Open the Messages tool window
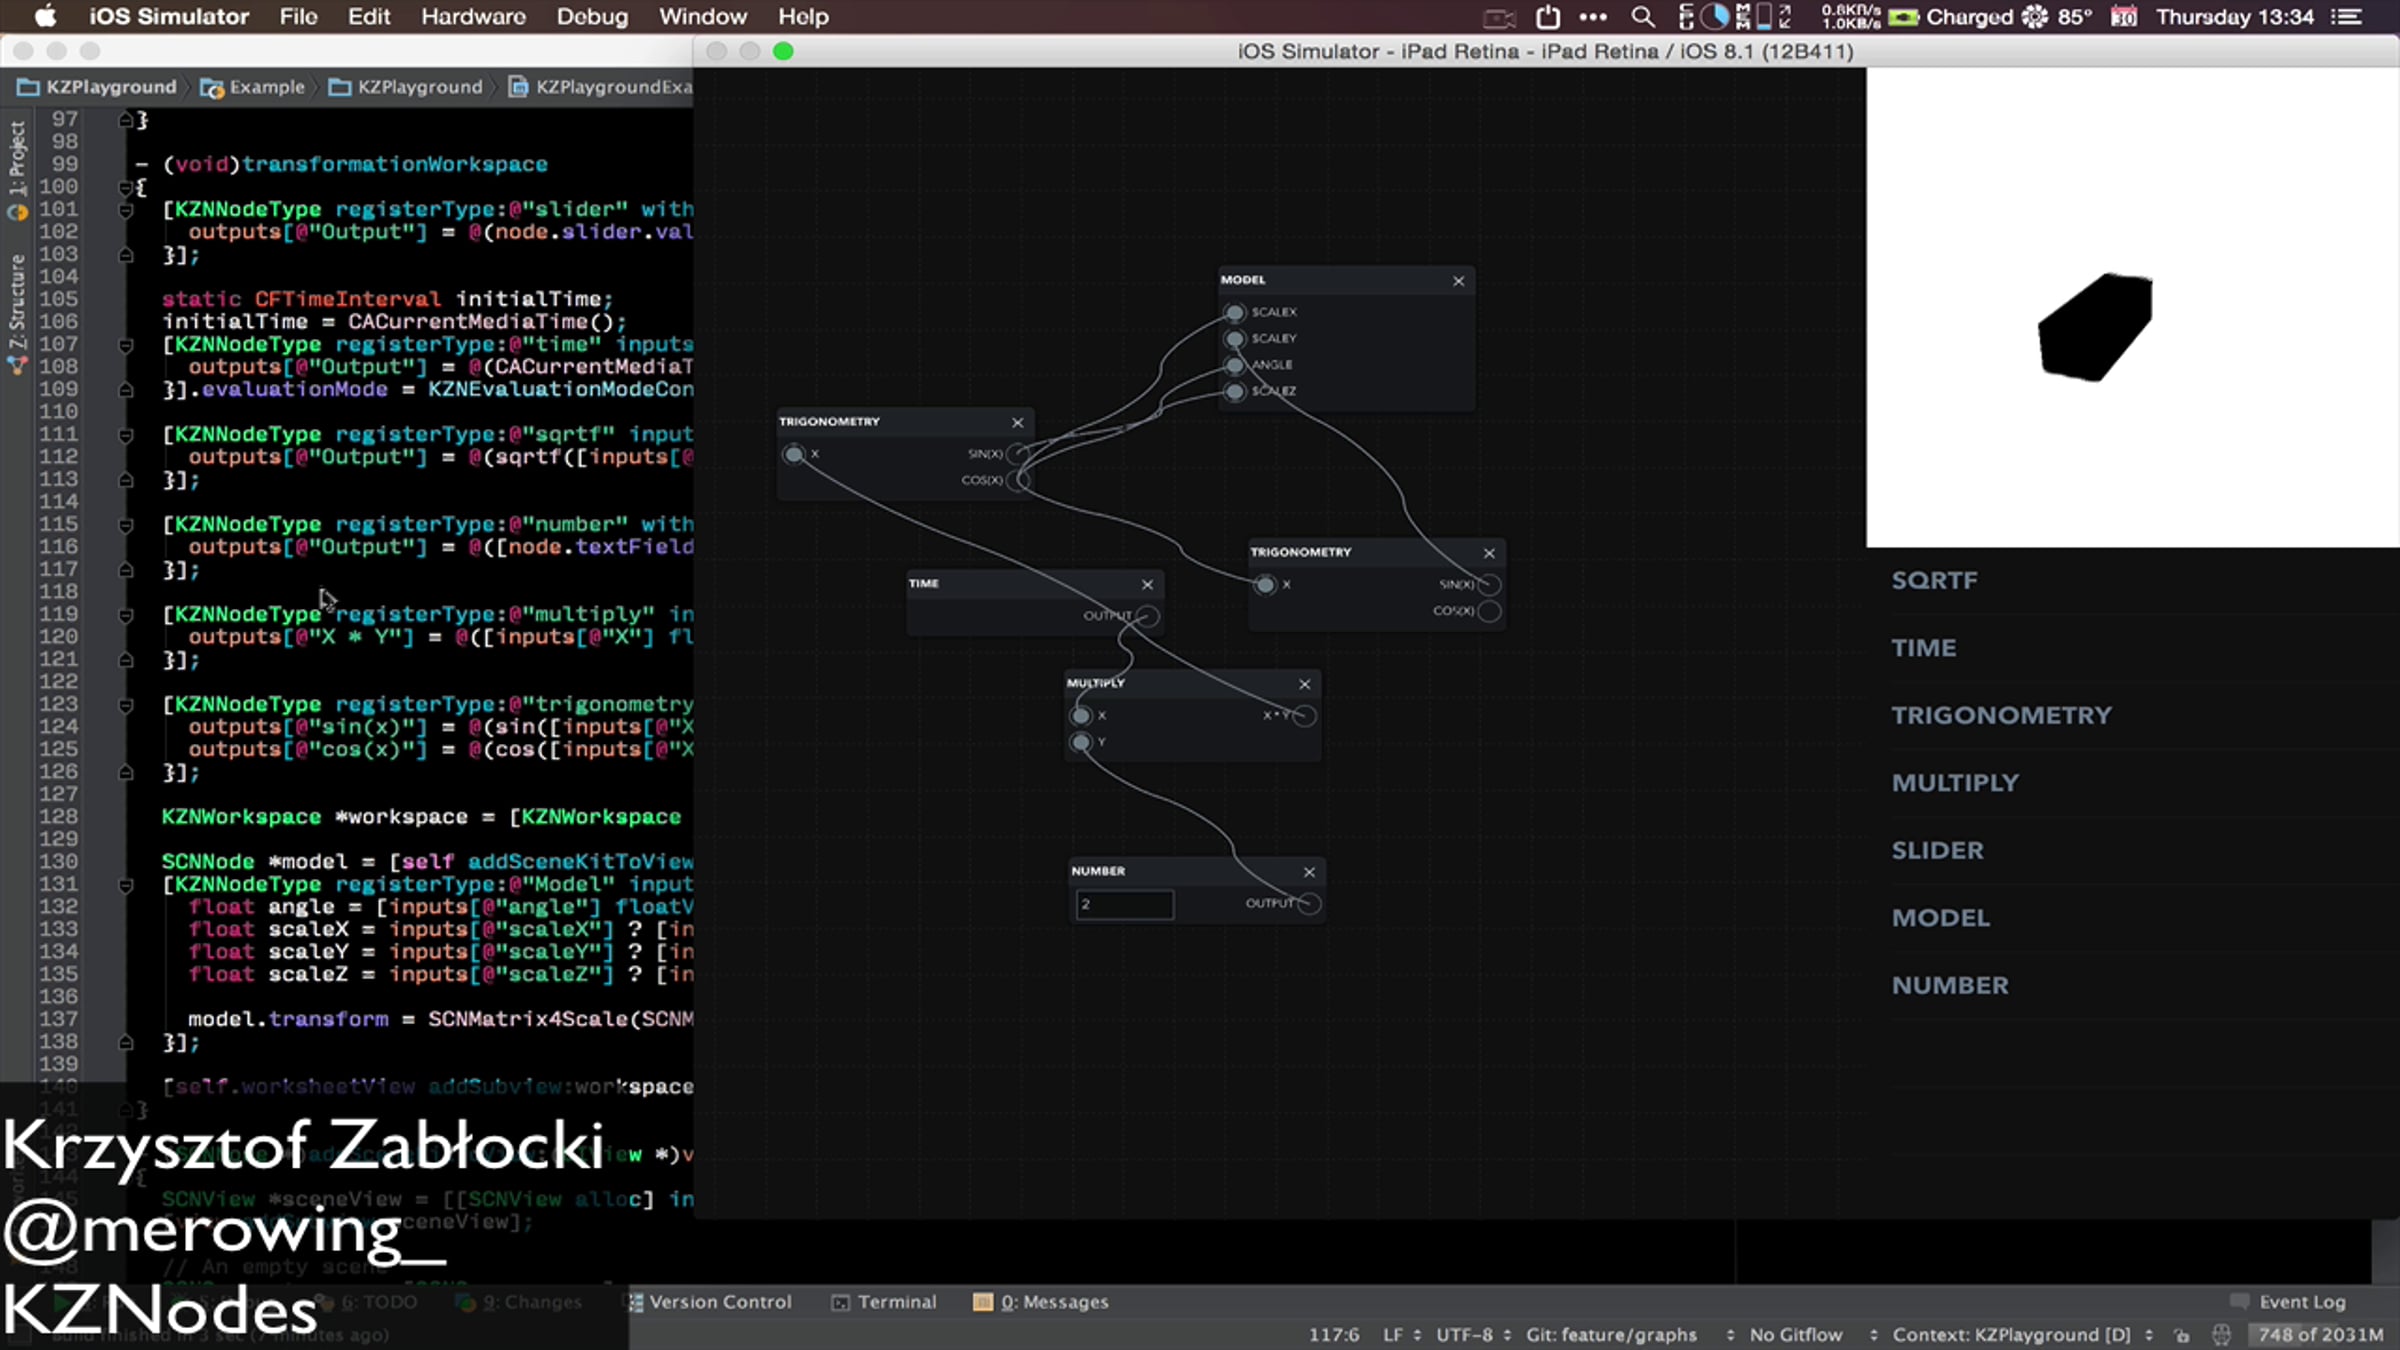 [x=1041, y=1302]
